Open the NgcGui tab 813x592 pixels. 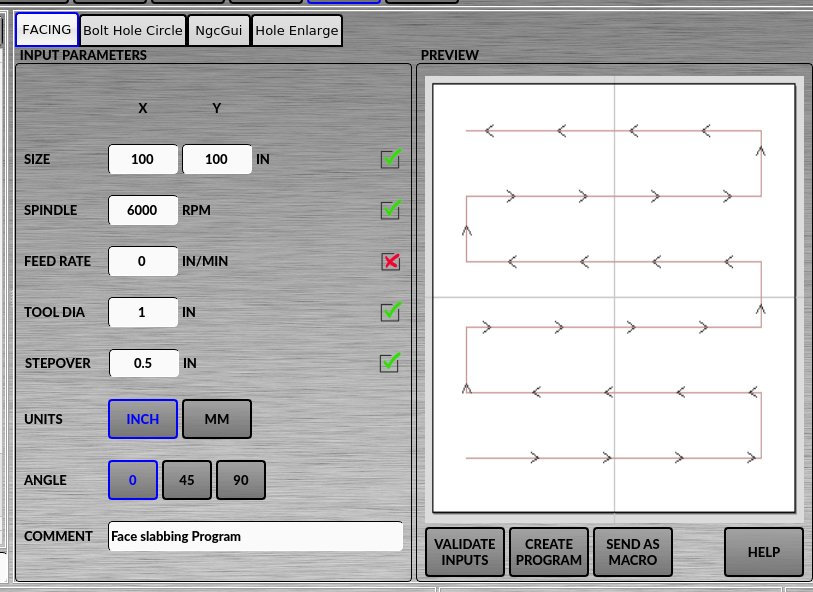[219, 31]
